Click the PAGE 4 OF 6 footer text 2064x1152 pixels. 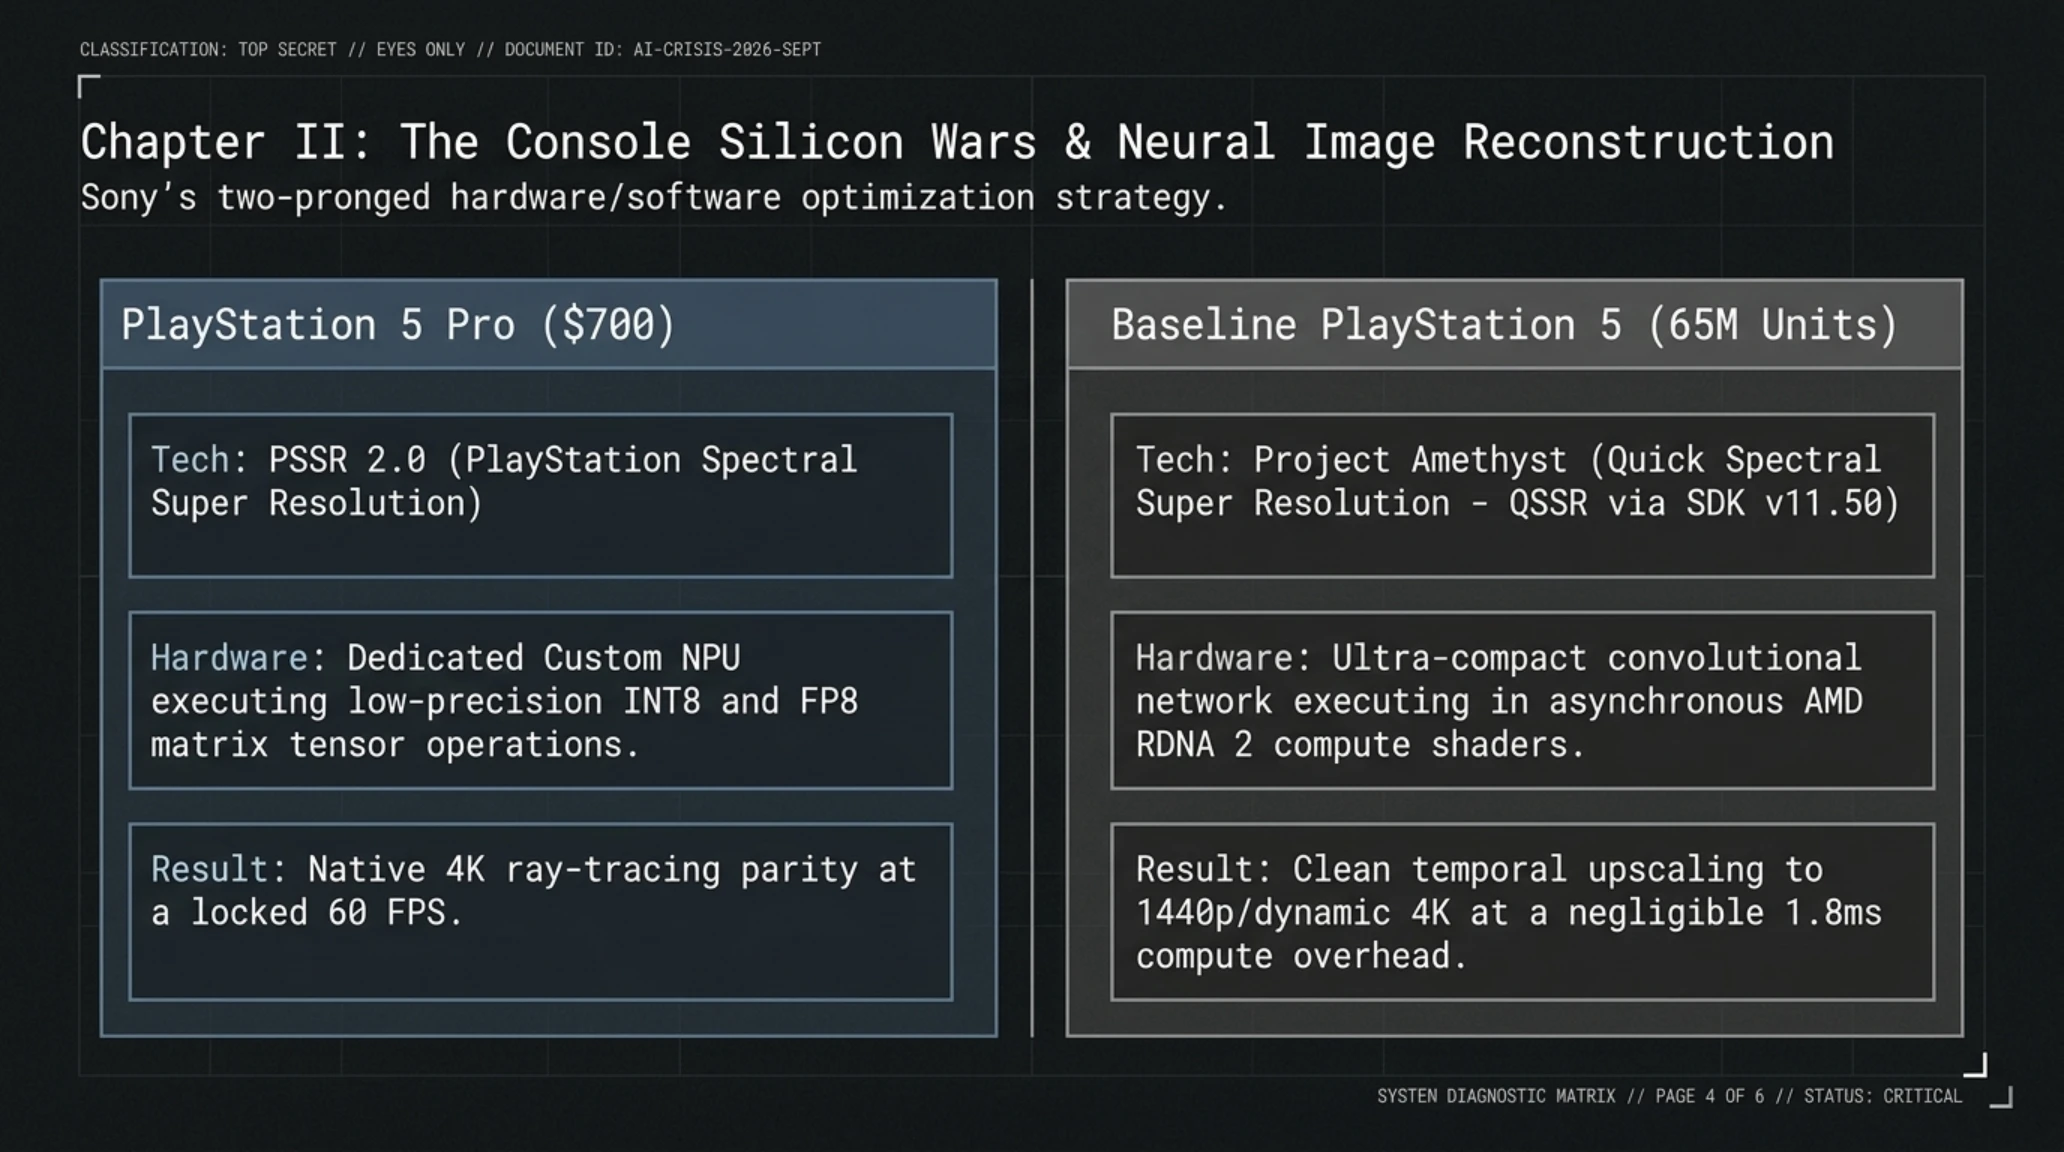point(1709,1096)
